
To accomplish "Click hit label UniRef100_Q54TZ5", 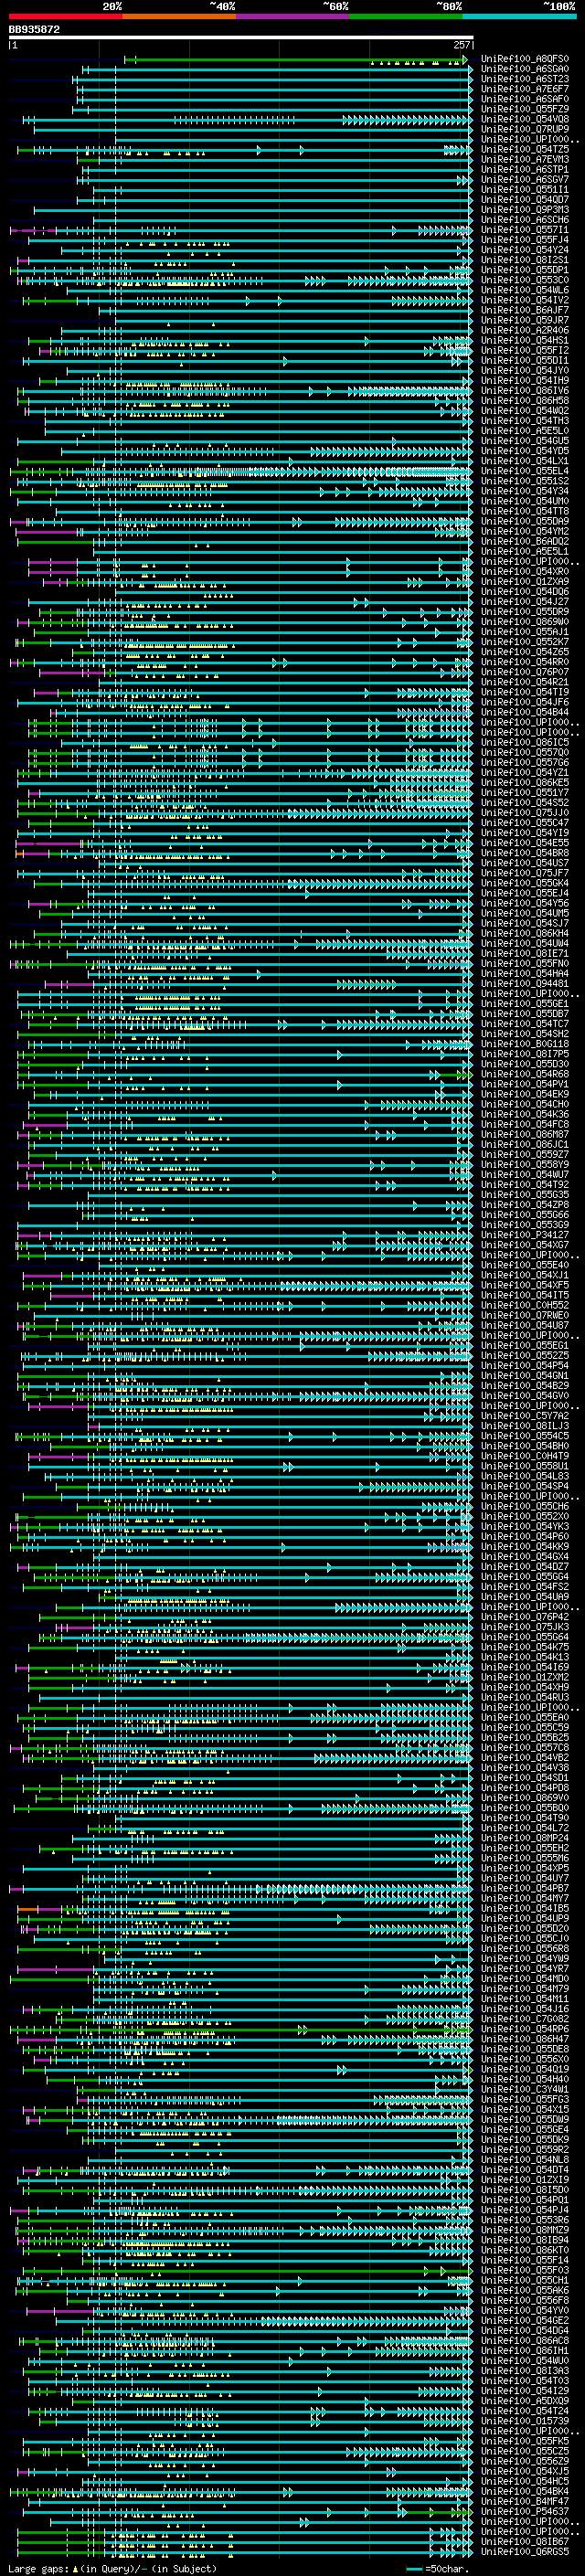I will point(525,149).
